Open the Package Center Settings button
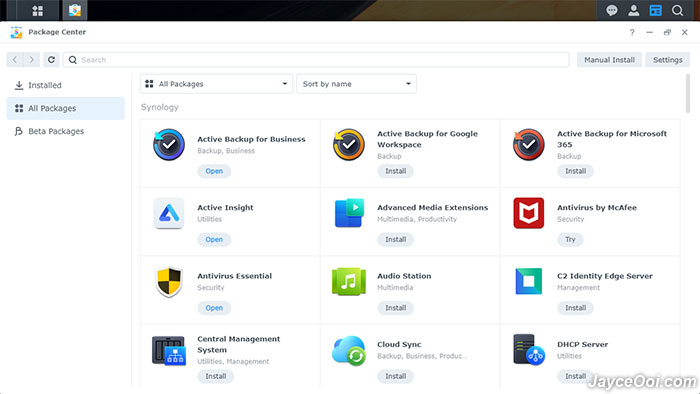Viewport: 700px width, 394px height. (x=667, y=60)
